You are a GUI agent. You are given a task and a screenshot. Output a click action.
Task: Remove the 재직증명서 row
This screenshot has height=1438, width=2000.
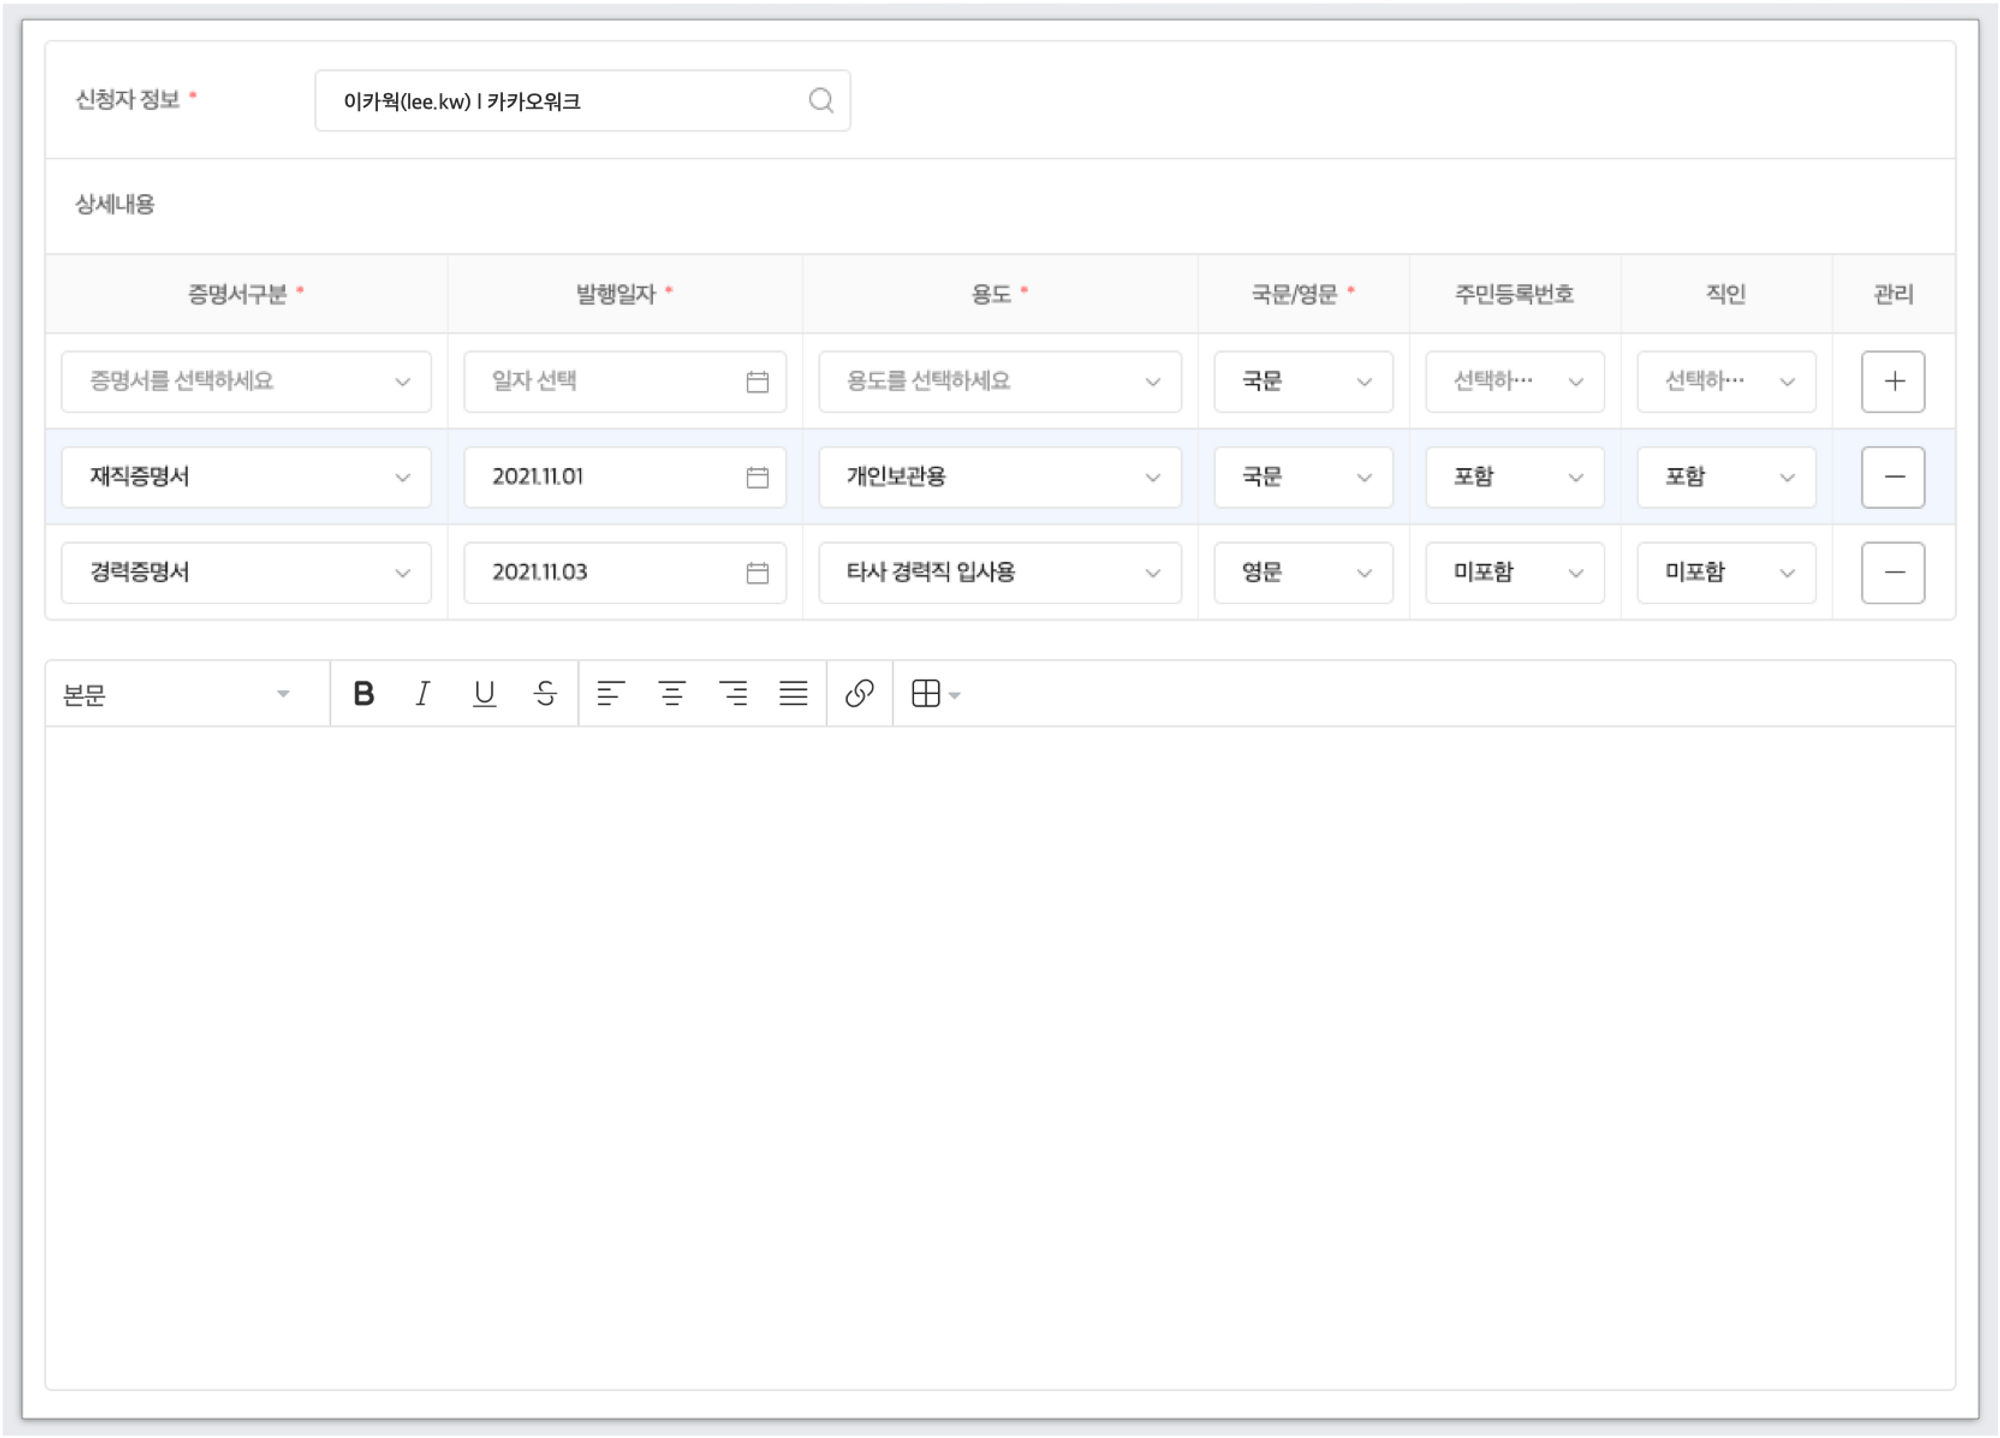pos(1892,477)
